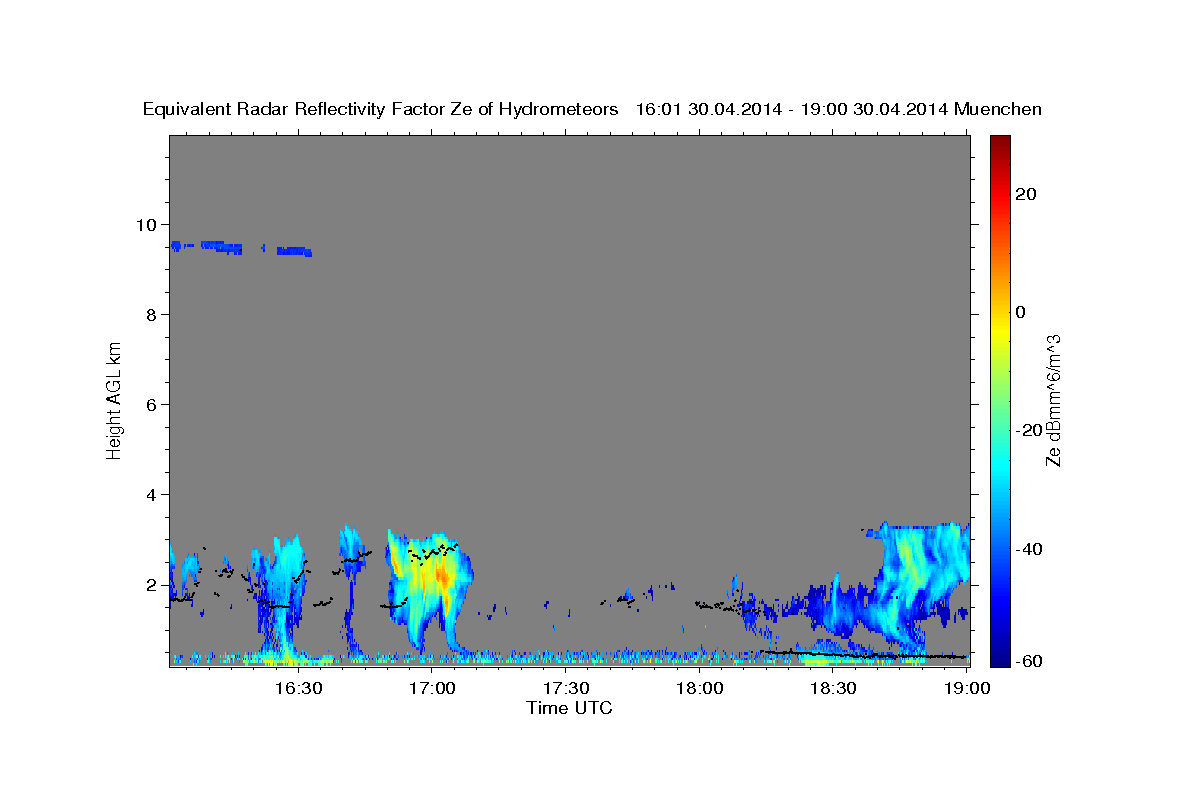Click the high cirrus echo near 9.5 km

pos(241,247)
